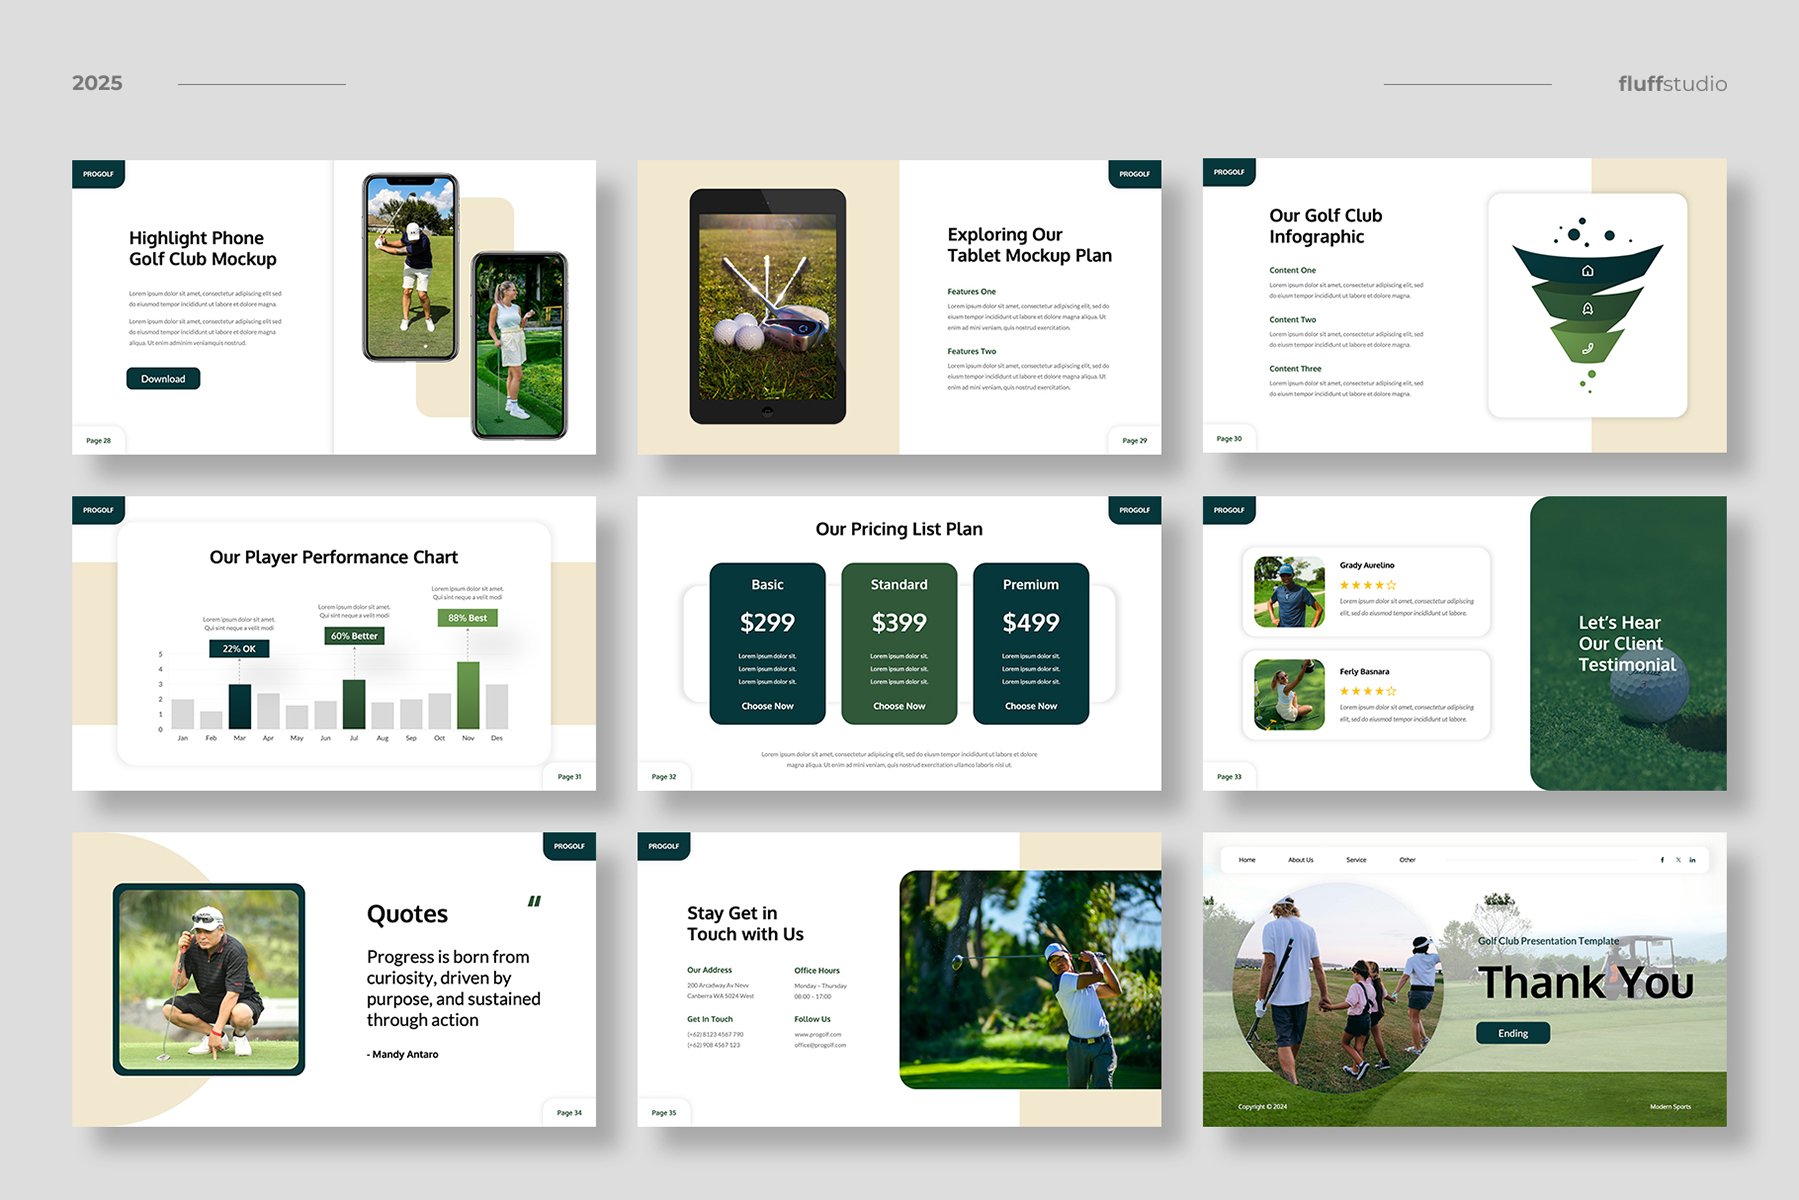This screenshot has width=1799, height=1200.
Task: Click Choose Now under the Standard $399 plan
Action: click(x=899, y=706)
